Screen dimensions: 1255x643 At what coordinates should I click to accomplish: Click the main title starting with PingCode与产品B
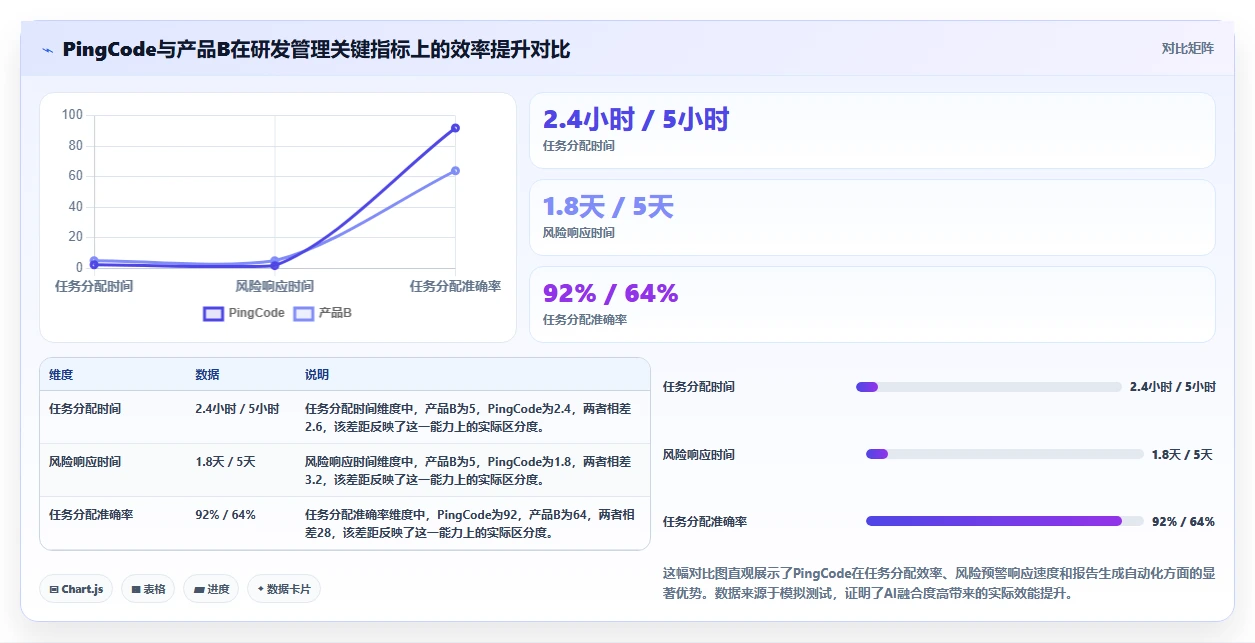click(316, 50)
